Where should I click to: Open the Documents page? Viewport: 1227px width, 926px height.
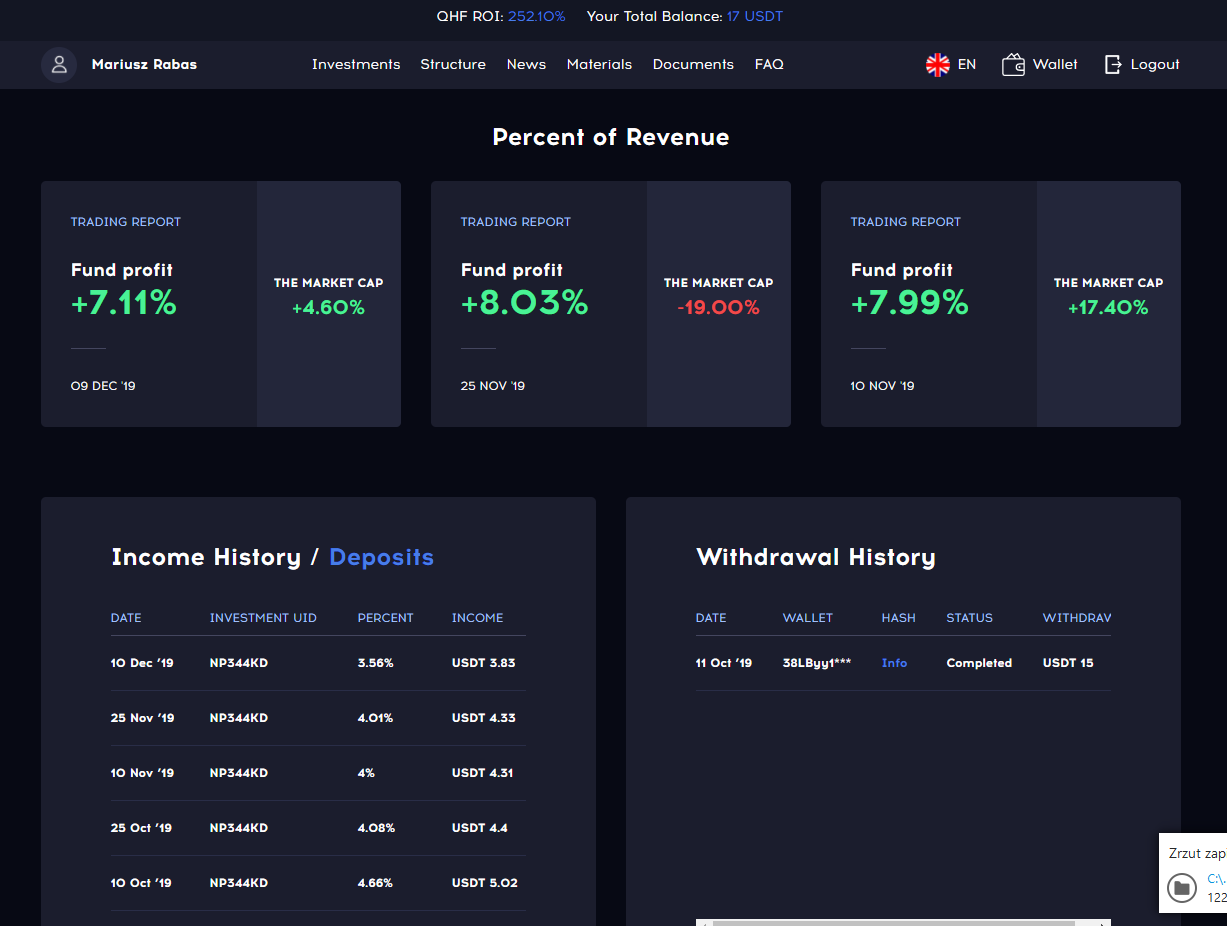(x=693, y=65)
